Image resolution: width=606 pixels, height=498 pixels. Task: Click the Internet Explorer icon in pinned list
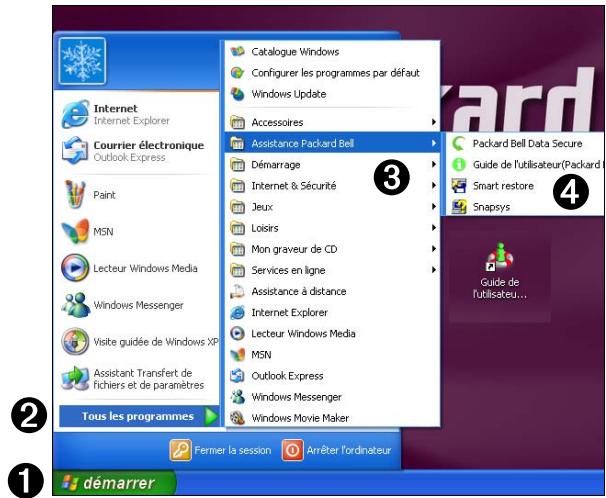(75, 114)
